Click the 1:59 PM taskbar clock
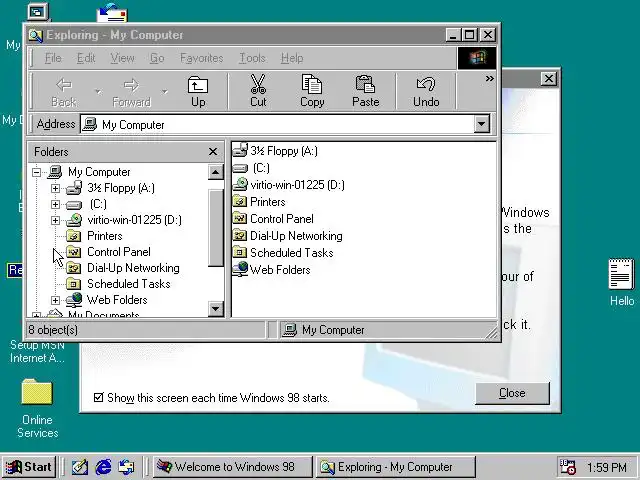 point(607,467)
